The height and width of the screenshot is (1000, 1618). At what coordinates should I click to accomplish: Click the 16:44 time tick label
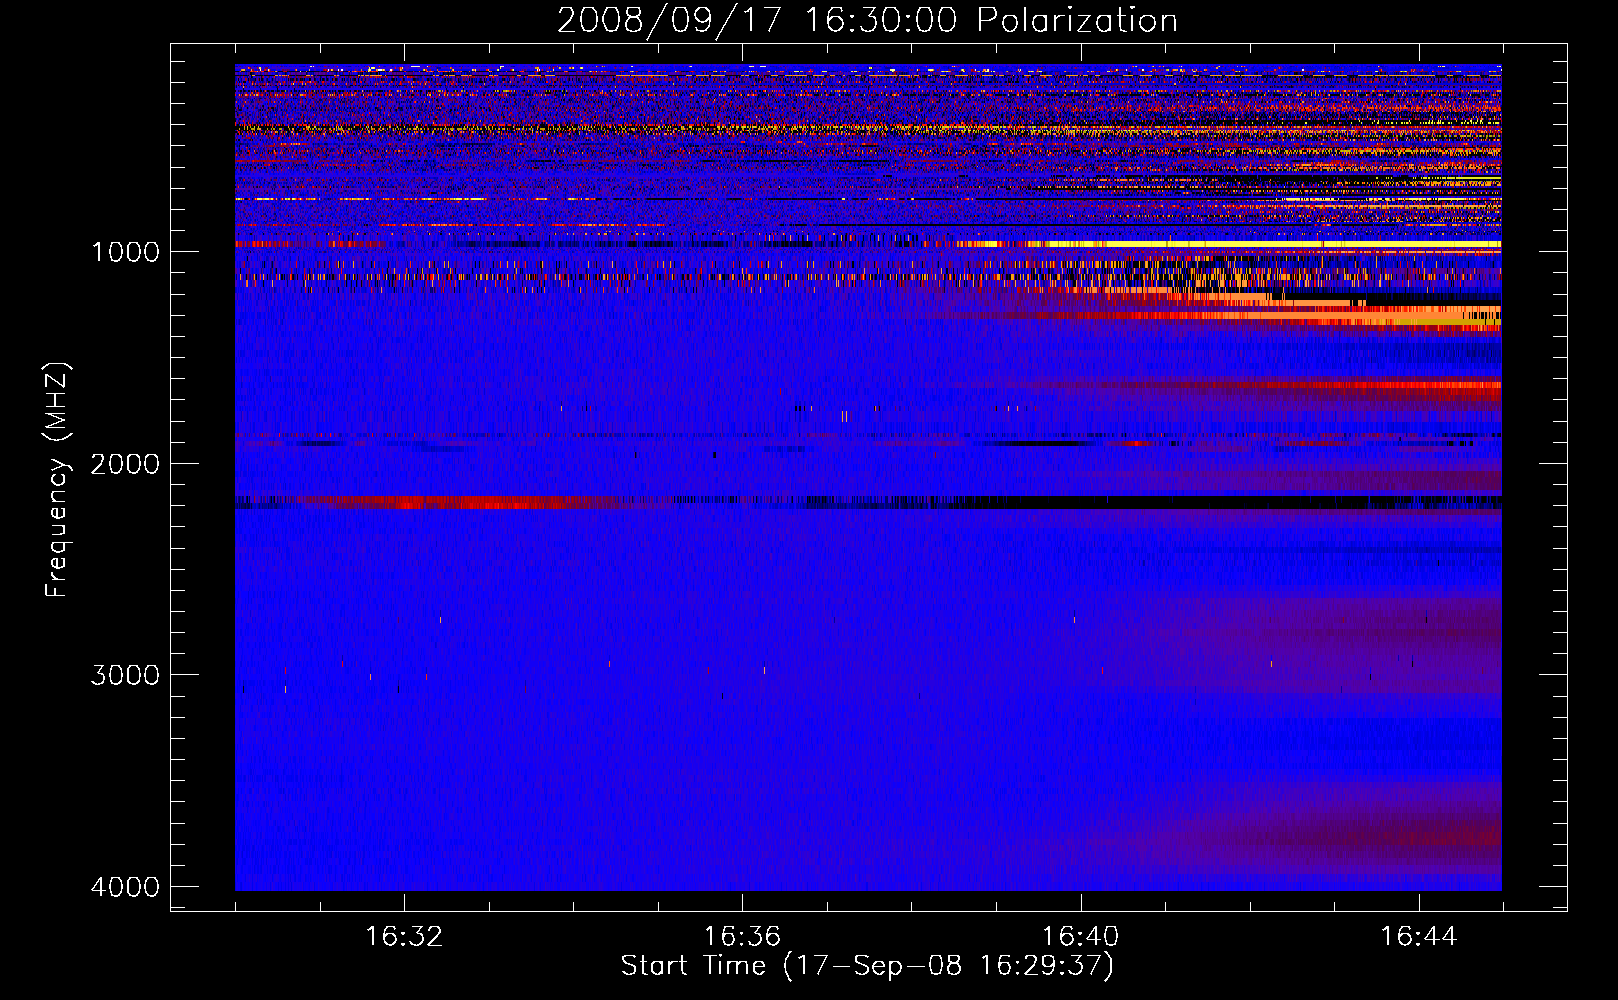pyautogui.click(x=1419, y=937)
